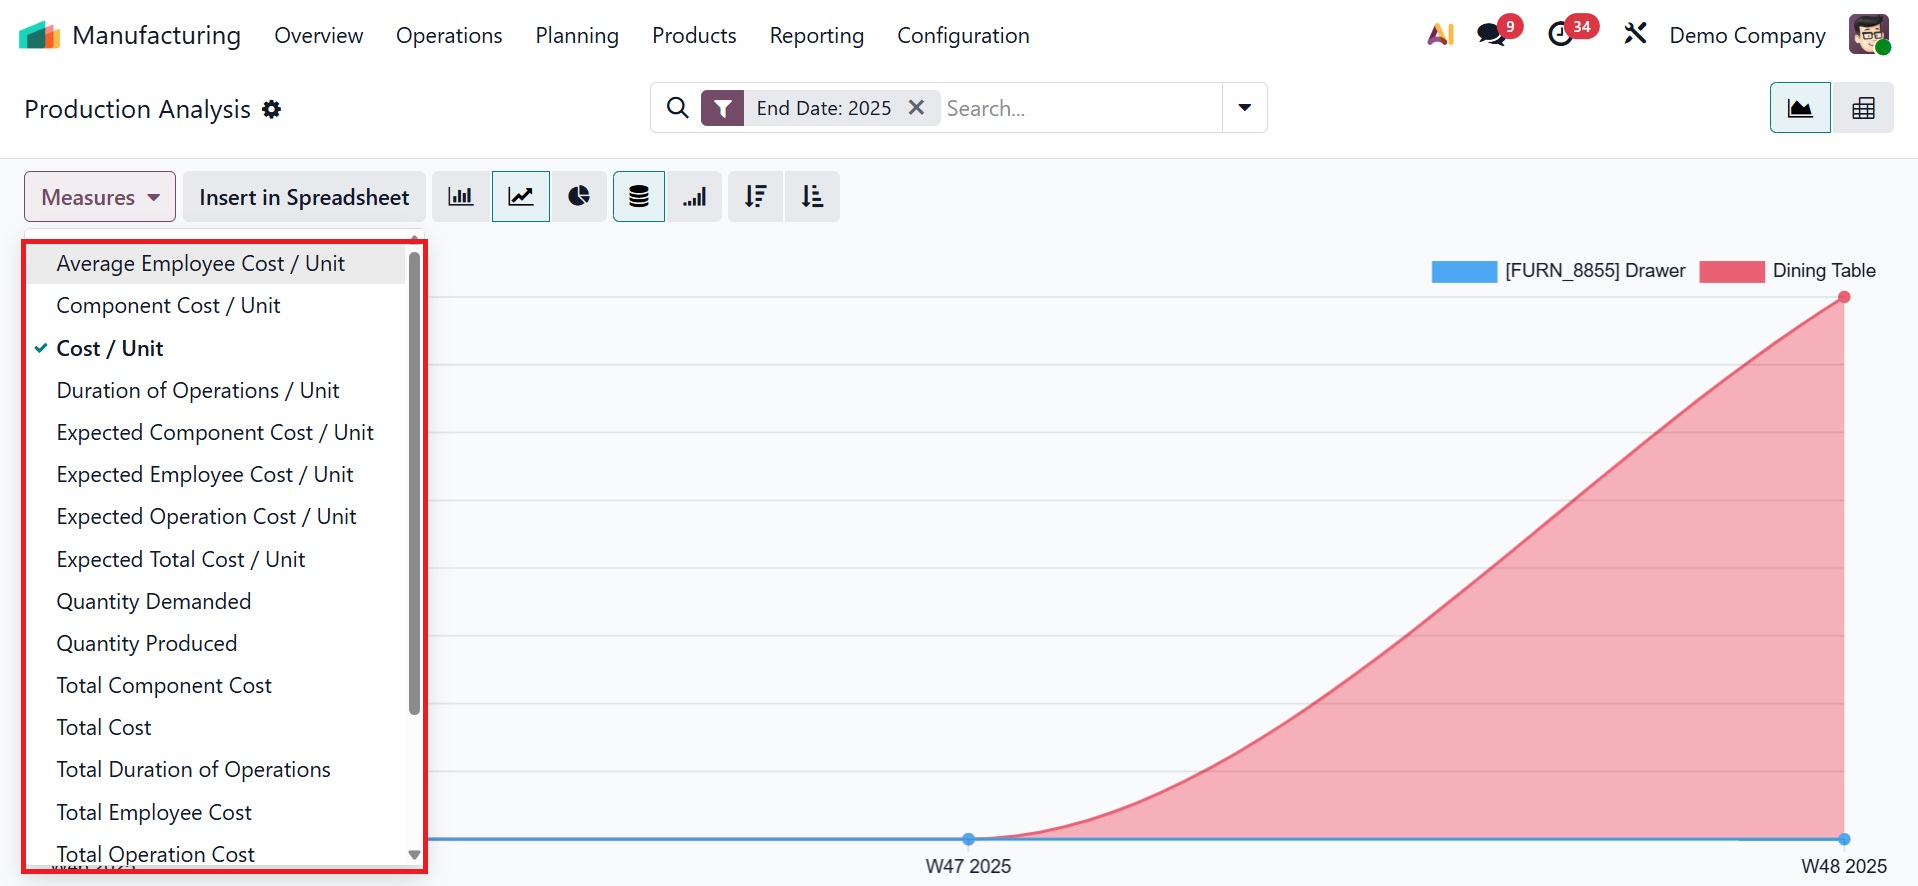Toggle the Dining Table legend color swatch
This screenshot has width=1918, height=886.
(1731, 271)
